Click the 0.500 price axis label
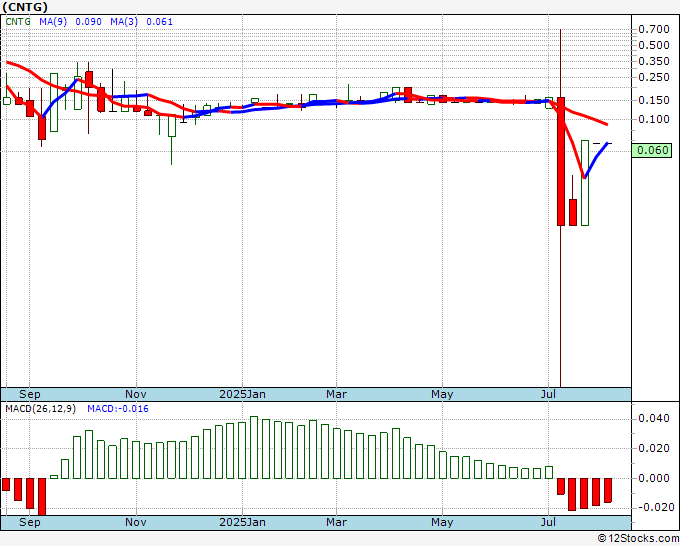This screenshot has width=680, height=546. [x=654, y=45]
